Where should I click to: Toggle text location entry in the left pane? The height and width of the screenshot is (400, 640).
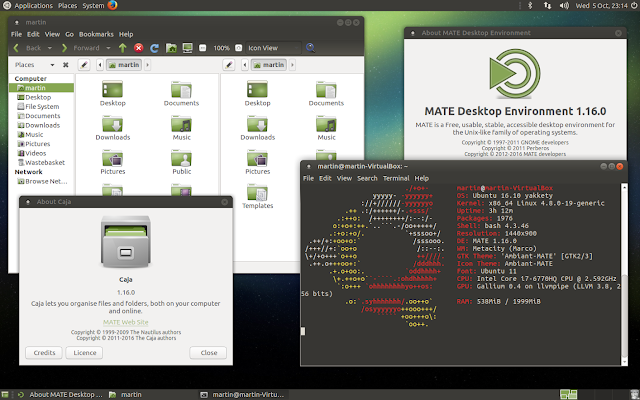pos(84,65)
